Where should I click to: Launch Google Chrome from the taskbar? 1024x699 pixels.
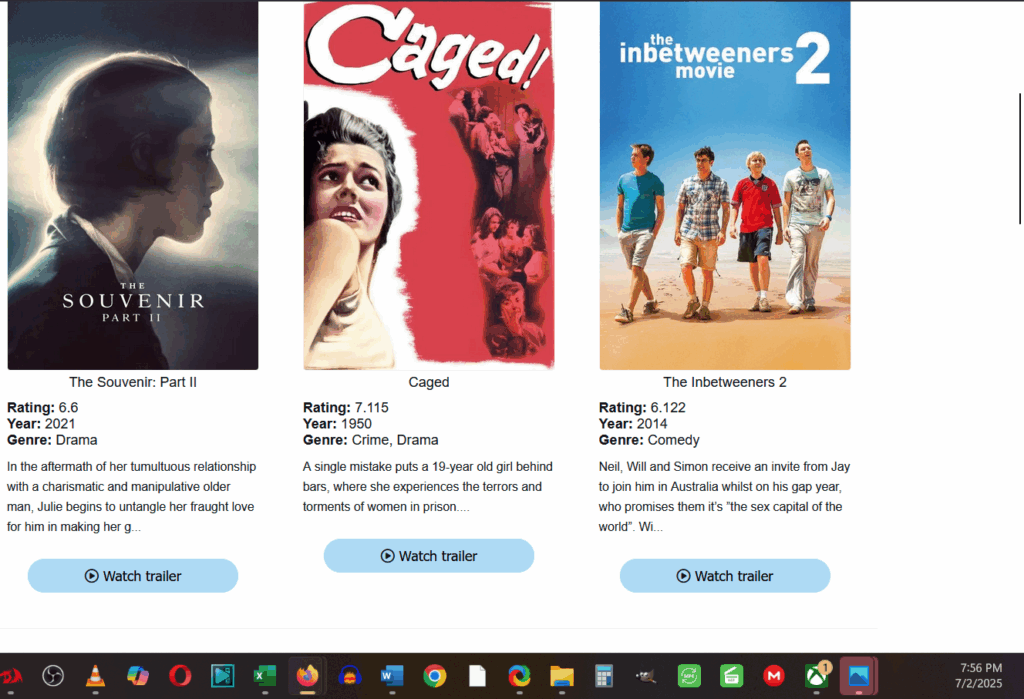[434, 675]
